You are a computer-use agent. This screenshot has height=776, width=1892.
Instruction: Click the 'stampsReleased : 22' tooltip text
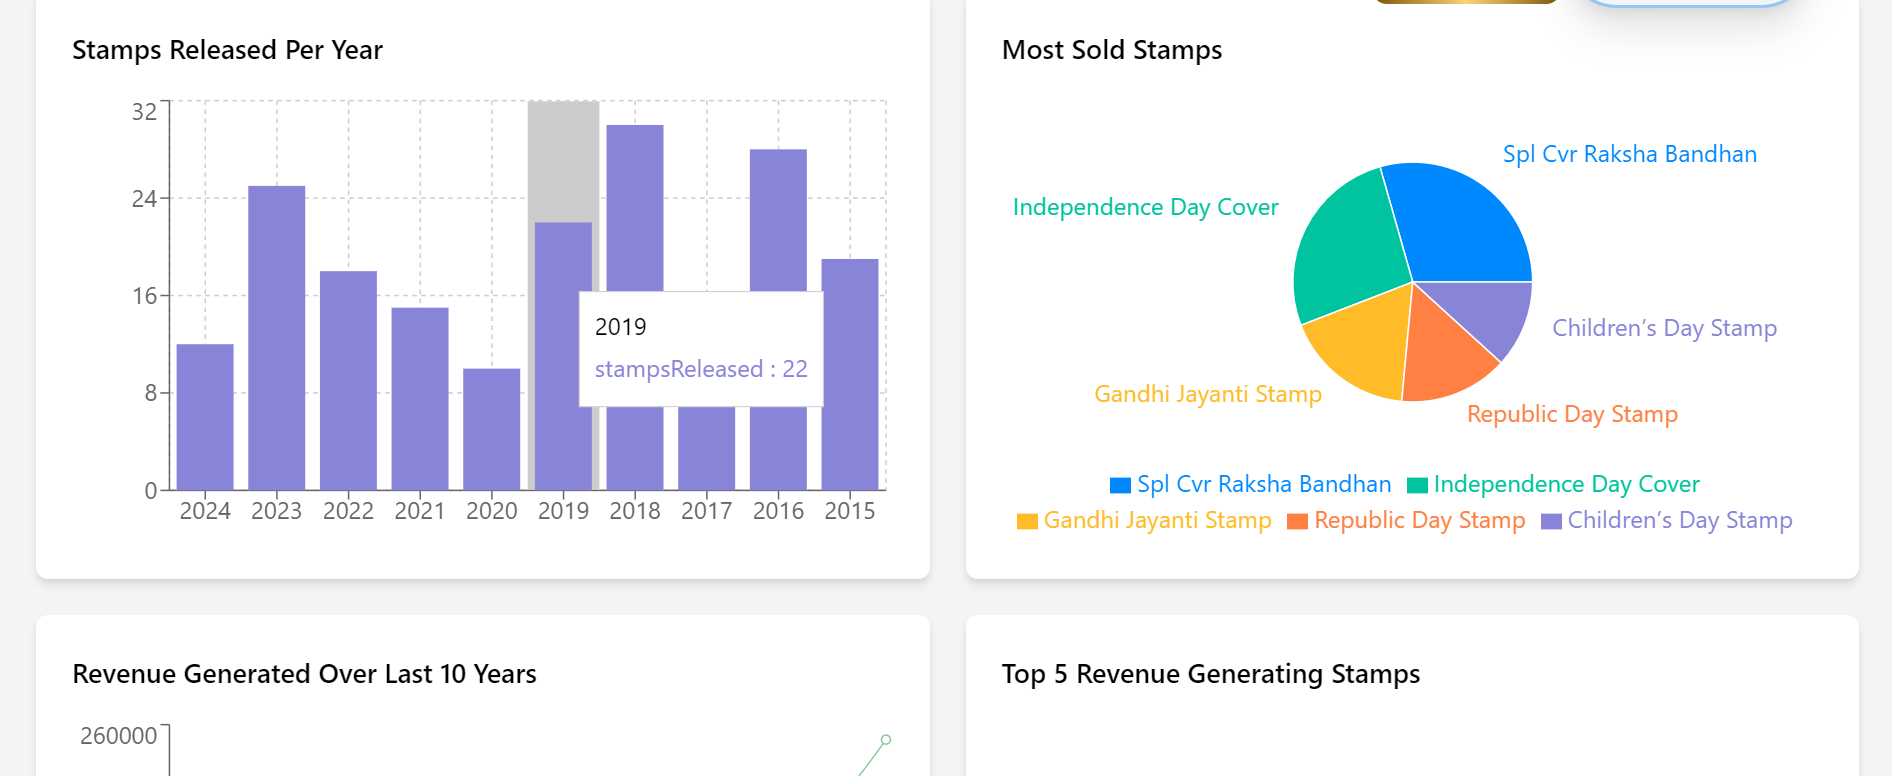[x=701, y=369]
